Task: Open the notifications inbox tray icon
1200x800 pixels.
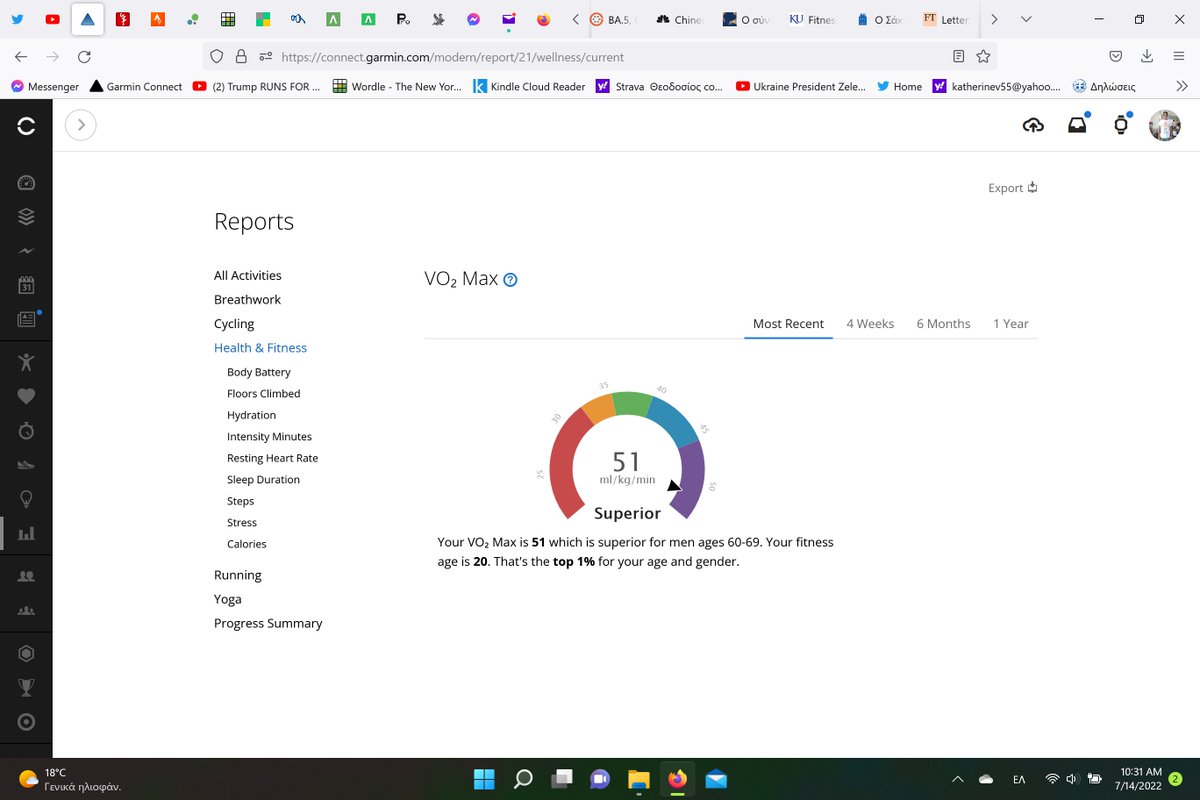Action: coord(1077,125)
